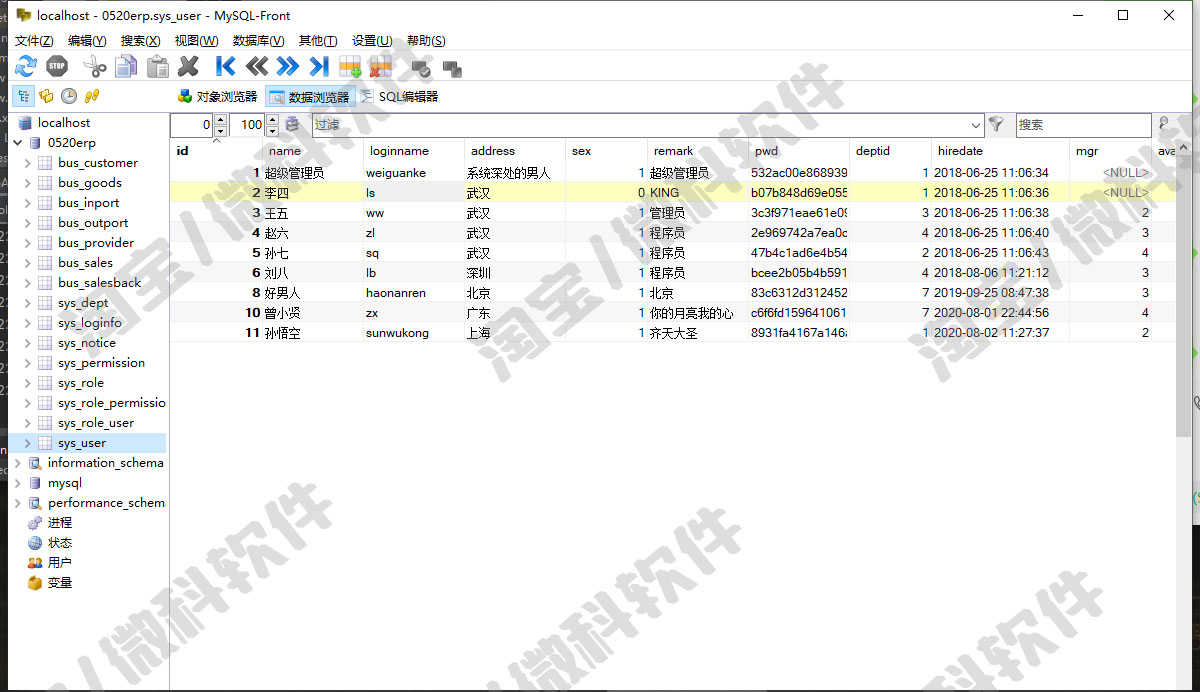Toggle the tree navigator view icon
The image size is (1200, 692).
(23, 96)
